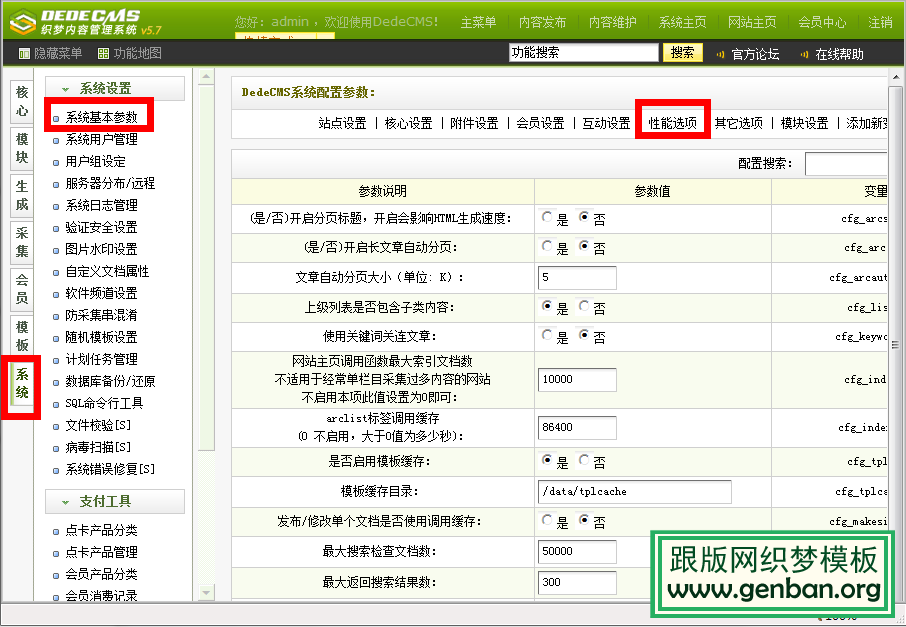
Task: Open 内容发布 in top menu
Action: [x=543, y=22]
